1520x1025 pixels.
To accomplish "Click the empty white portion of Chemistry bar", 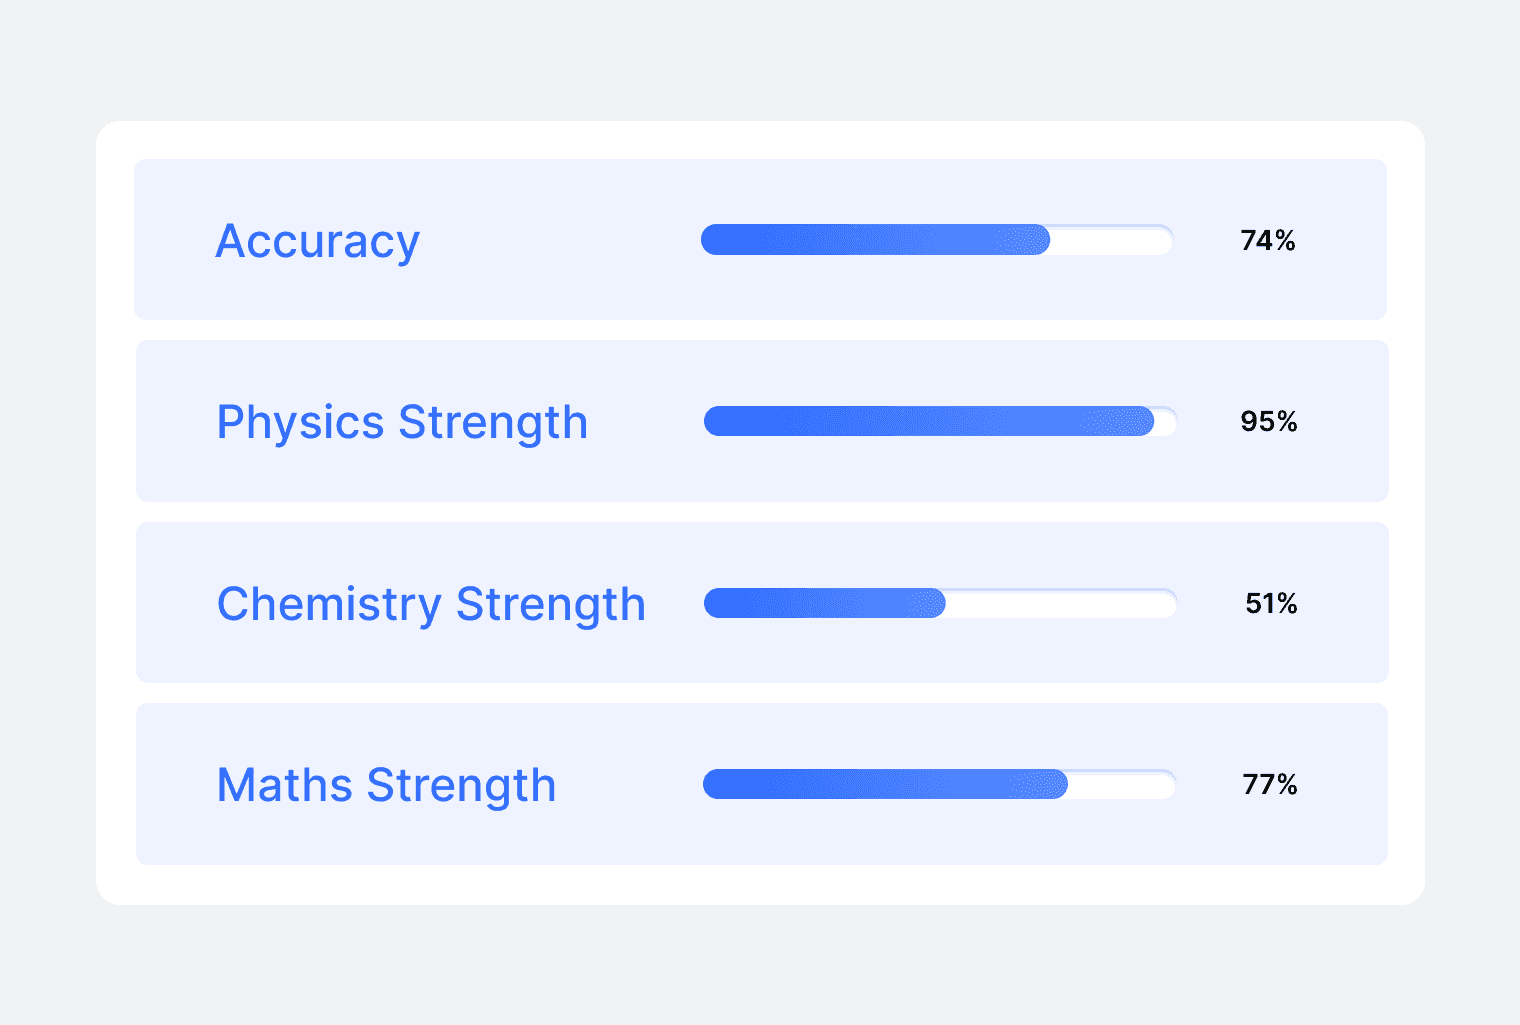I will (1060, 604).
